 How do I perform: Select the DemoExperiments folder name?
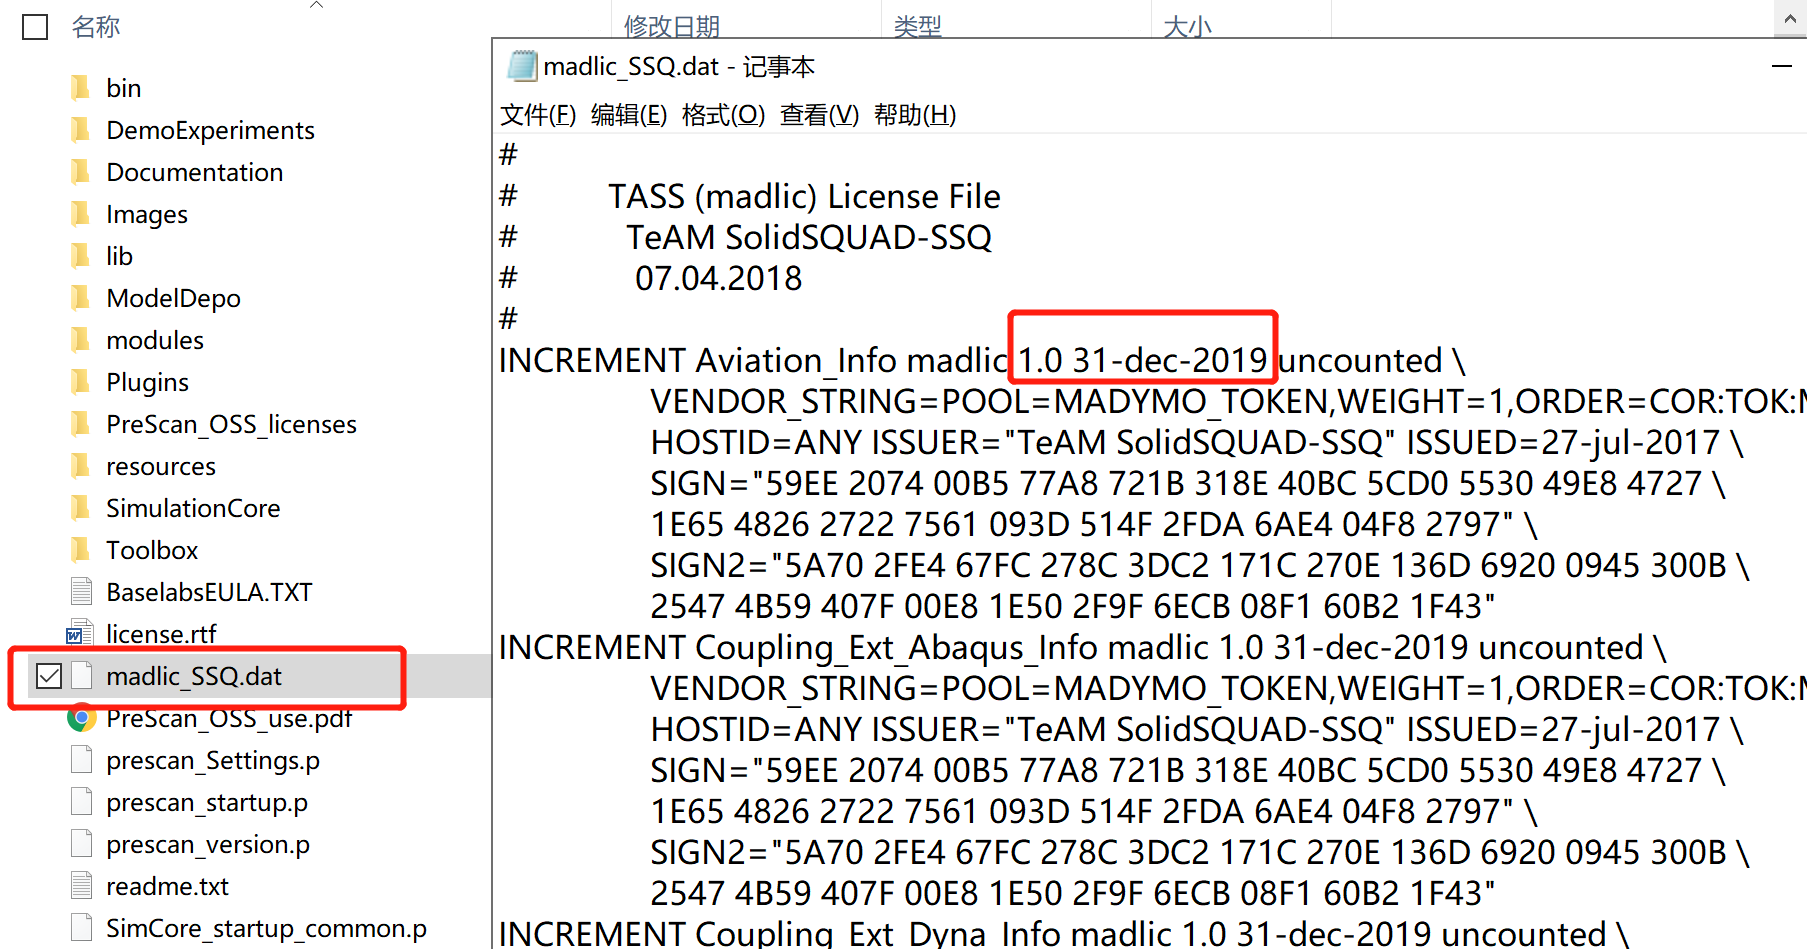click(x=210, y=130)
